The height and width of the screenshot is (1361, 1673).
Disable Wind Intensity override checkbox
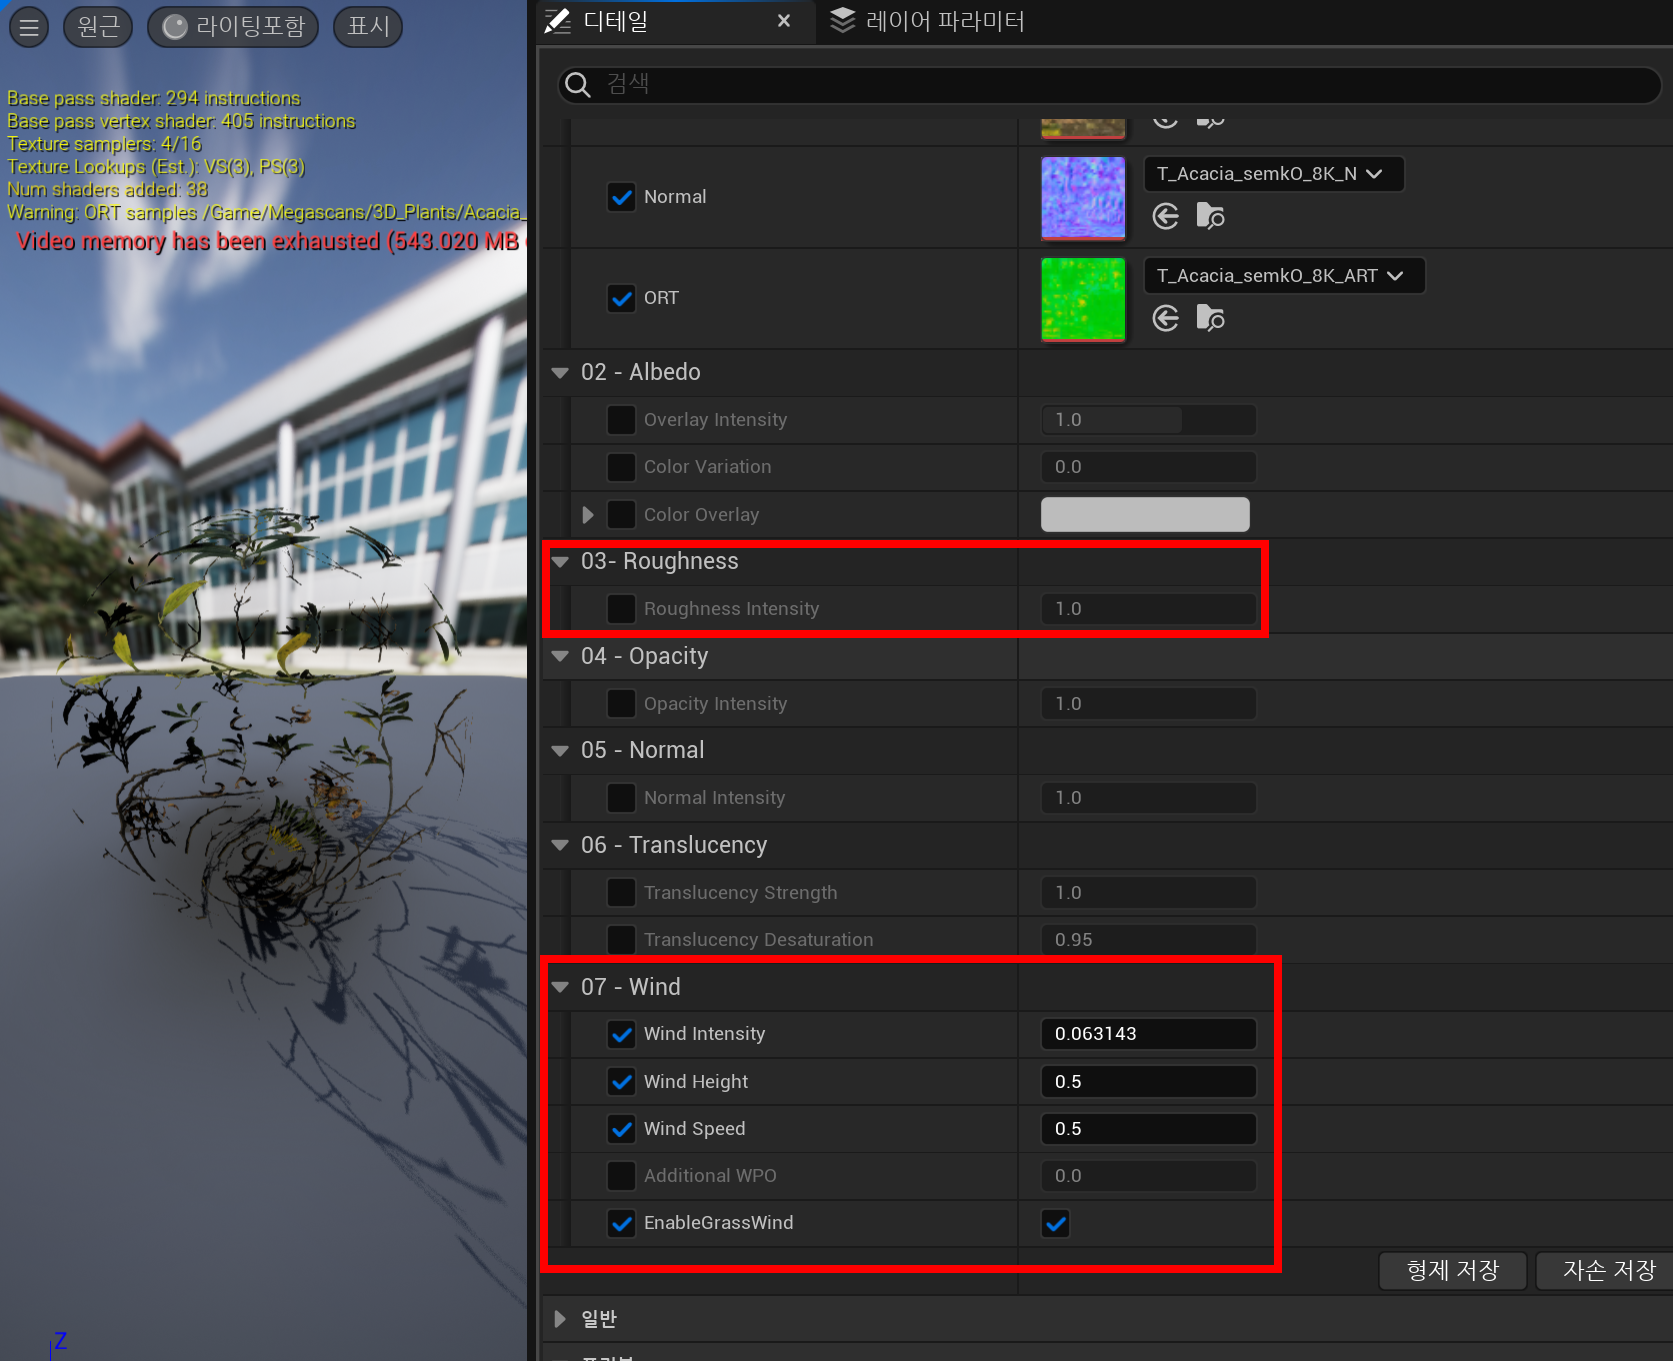621,1034
